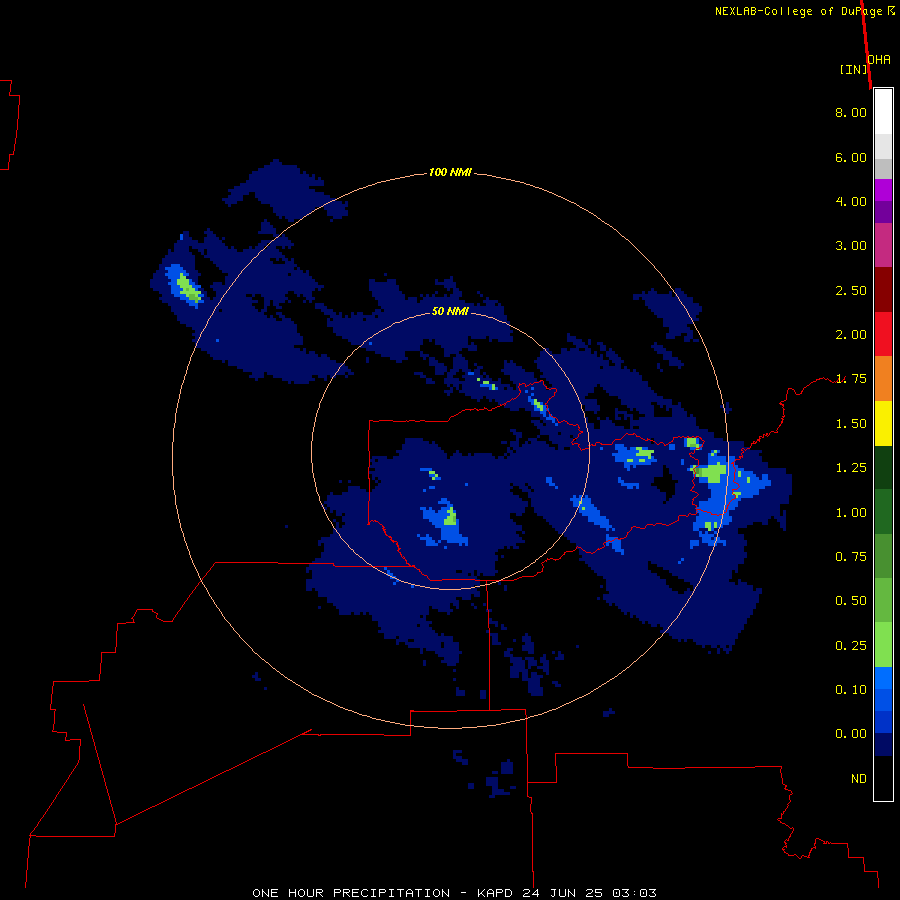Click the OHA product label
Viewport: 900px width, 900px height.
coord(879,60)
